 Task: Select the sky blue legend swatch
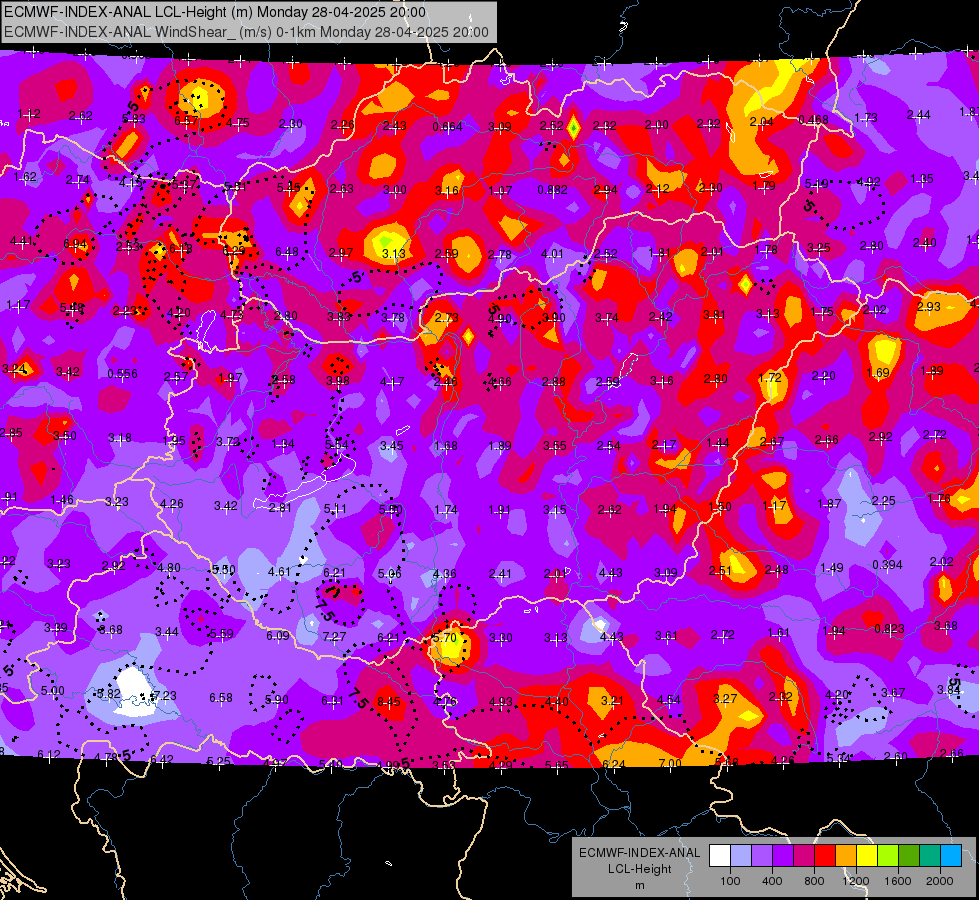(951, 856)
